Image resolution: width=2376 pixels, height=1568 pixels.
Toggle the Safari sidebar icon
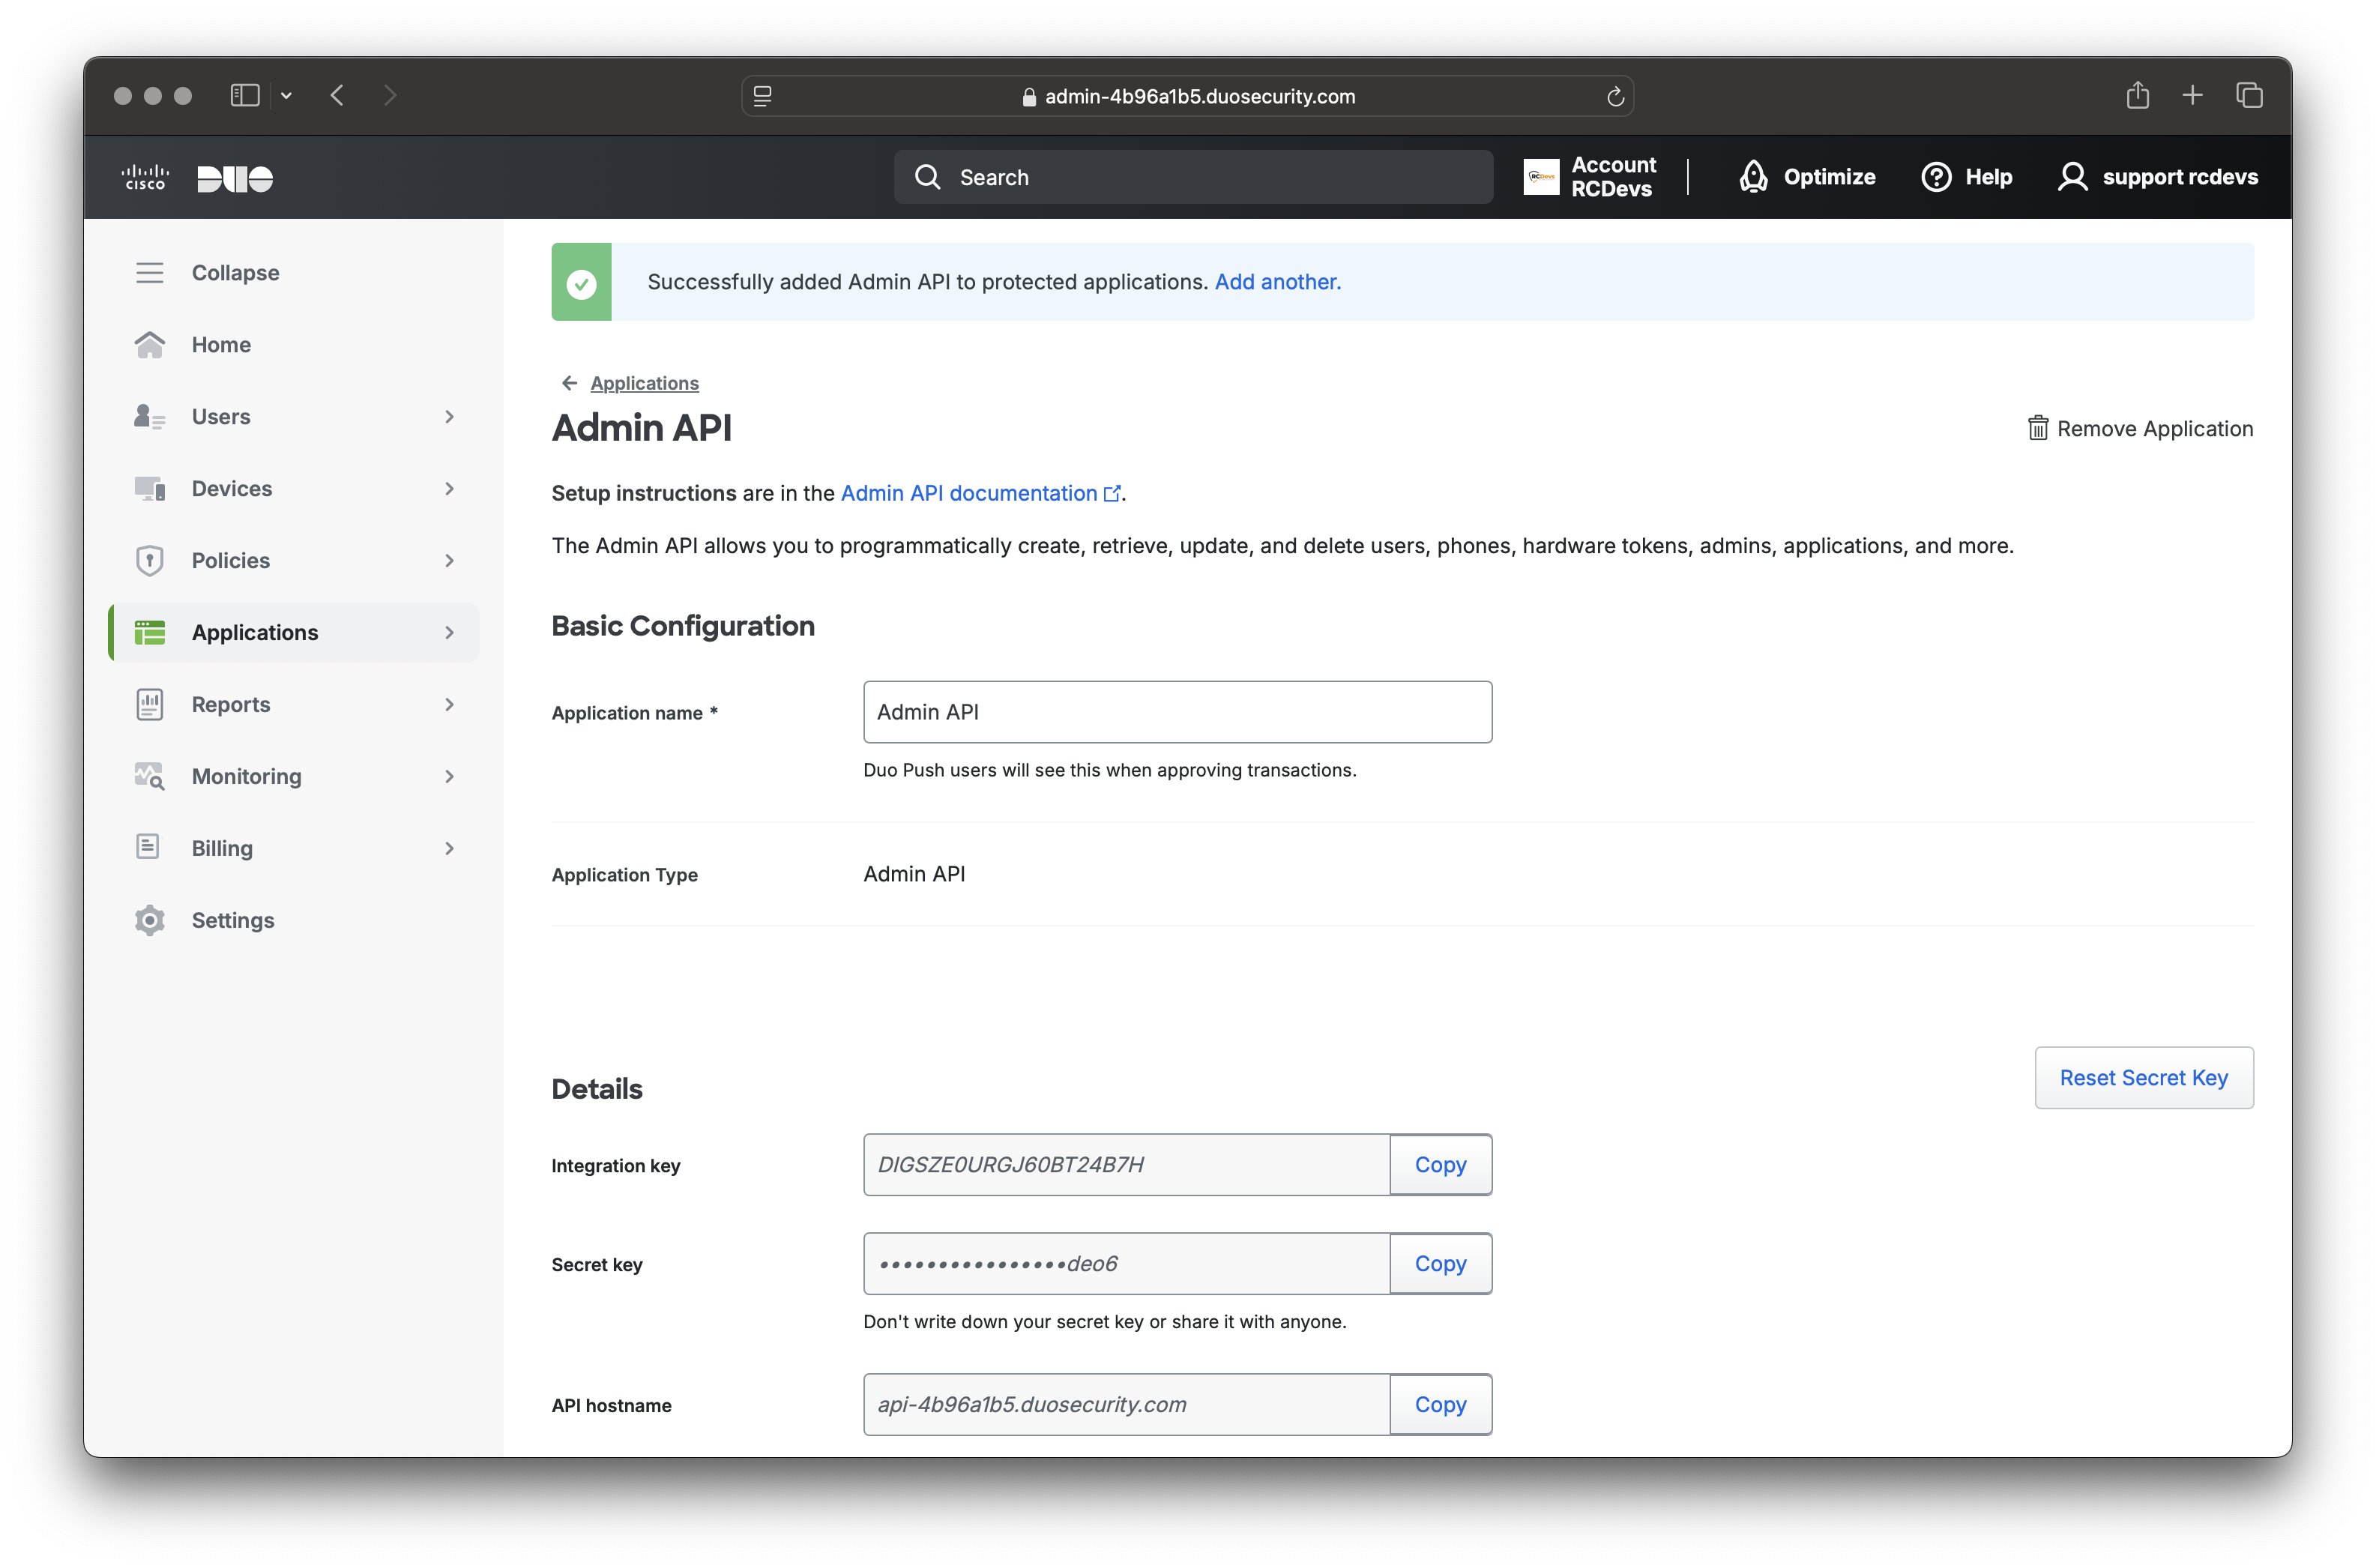(x=245, y=96)
